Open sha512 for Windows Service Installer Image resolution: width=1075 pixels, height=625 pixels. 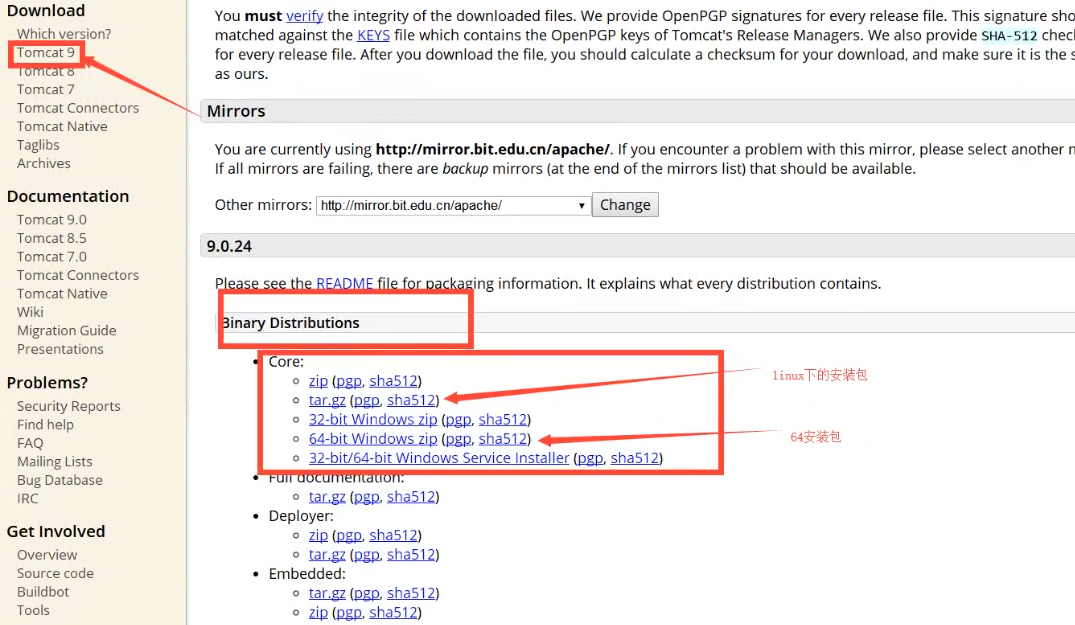tap(635, 458)
